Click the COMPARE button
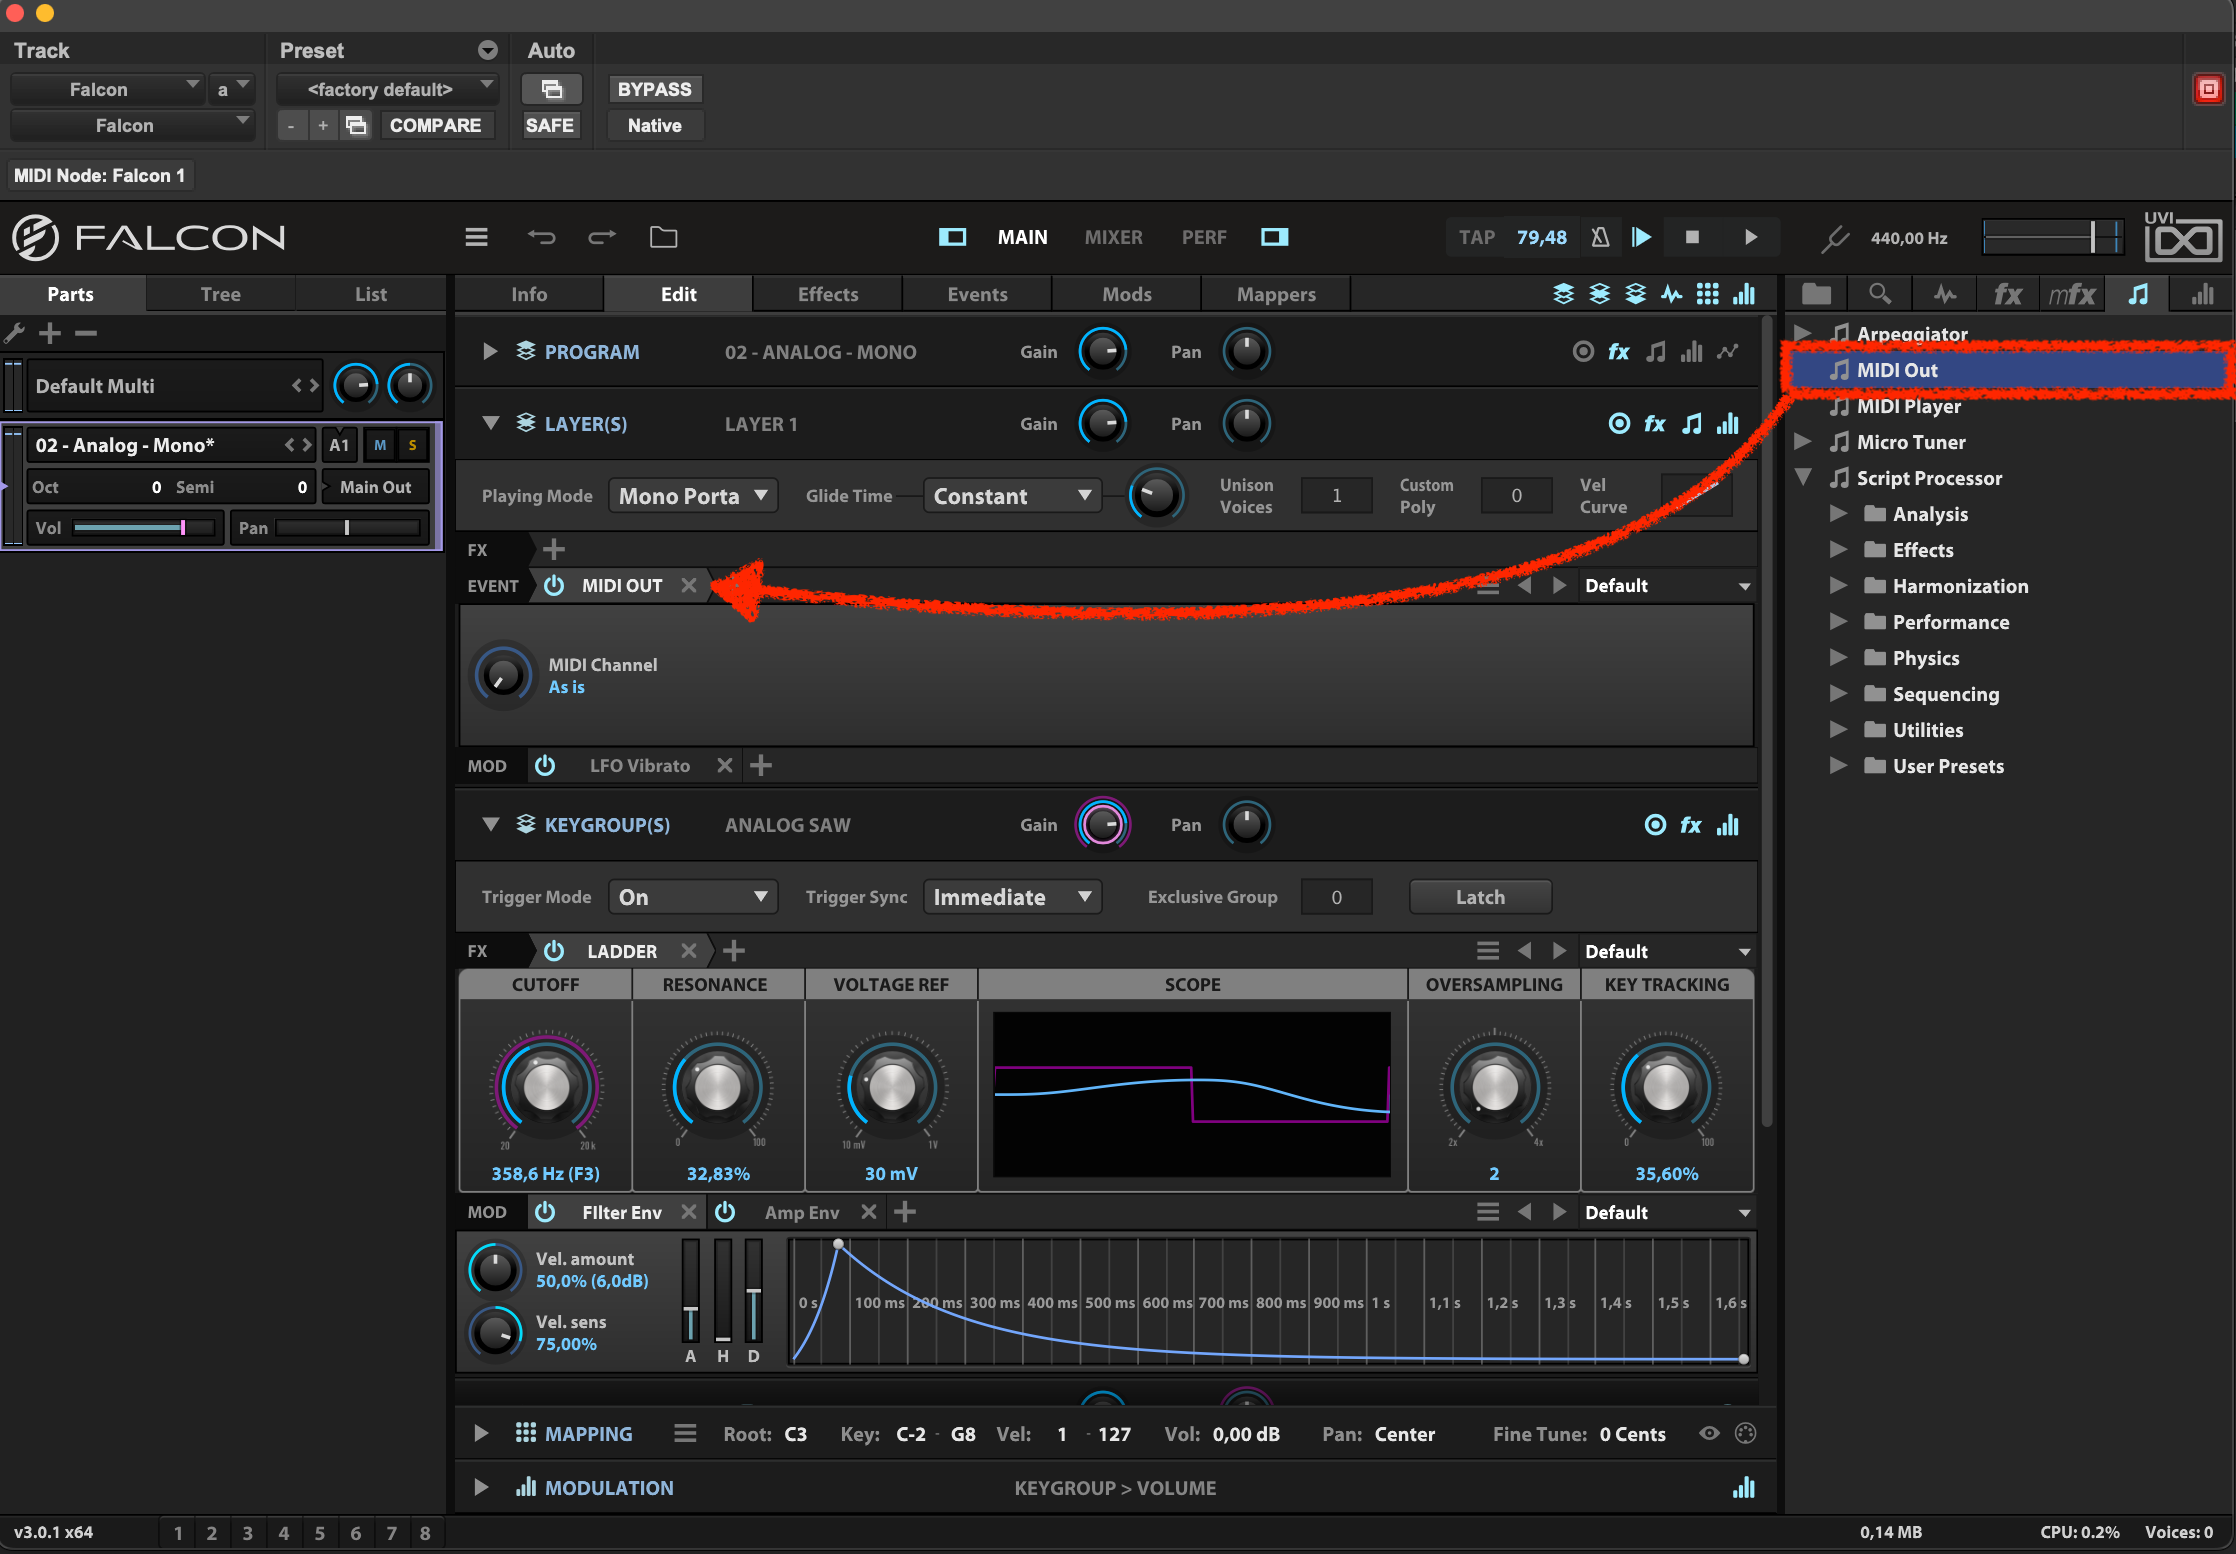Viewport: 2236px width, 1554px height. pos(437,125)
